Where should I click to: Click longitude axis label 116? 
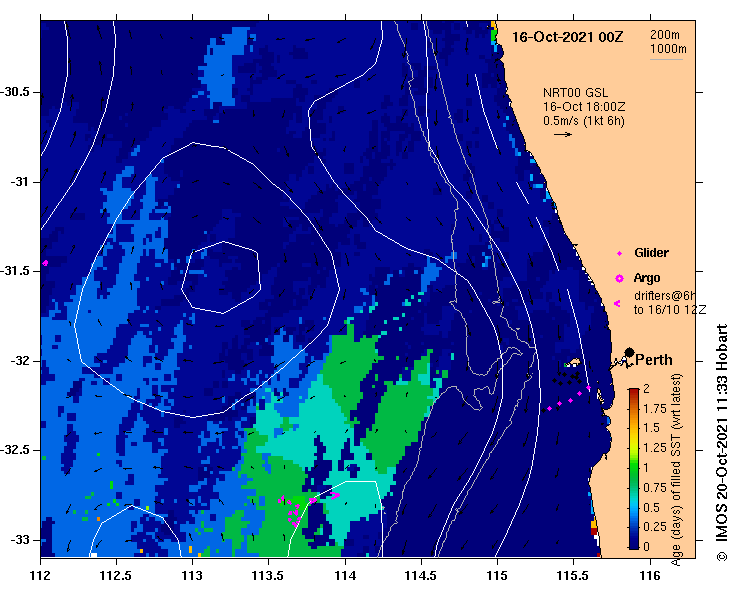[x=650, y=576]
